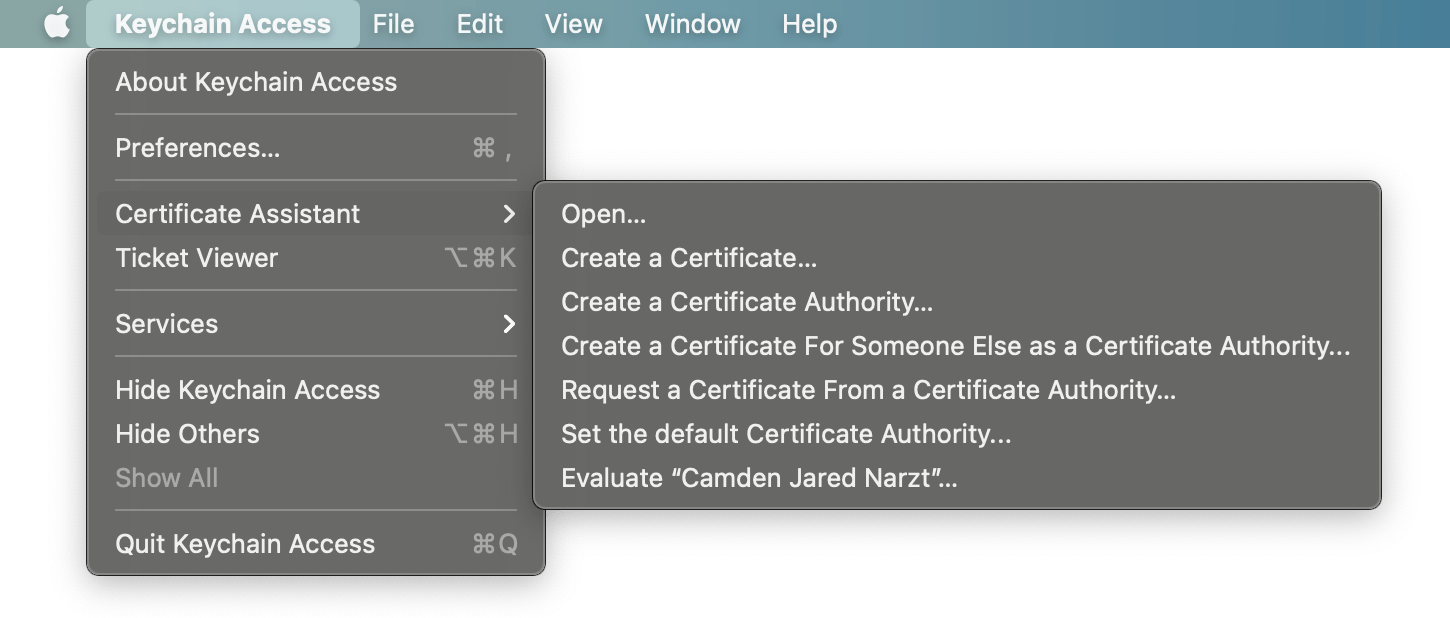Image resolution: width=1450 pixels, height=618 pixels.
Task: Open Preferences… from the menu
Action: click(198, 148)
